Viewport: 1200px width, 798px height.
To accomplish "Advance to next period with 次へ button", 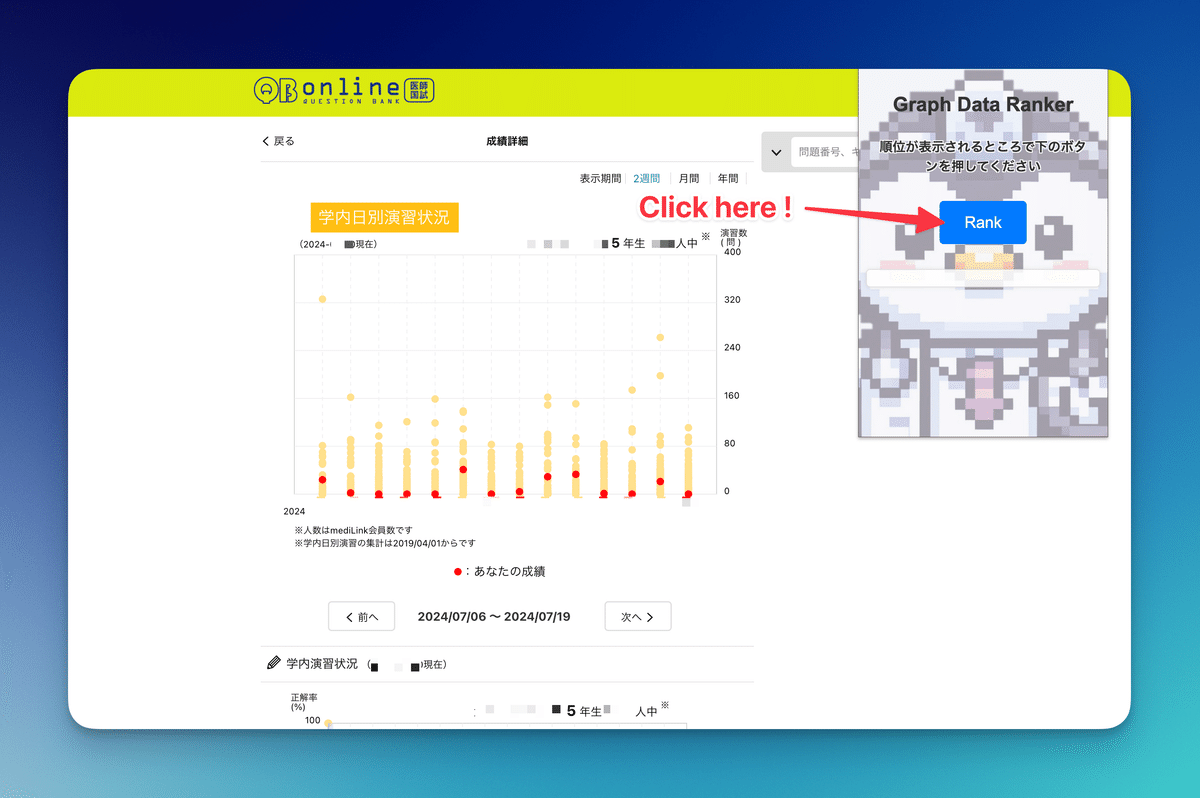I will (x=638, y=617).
